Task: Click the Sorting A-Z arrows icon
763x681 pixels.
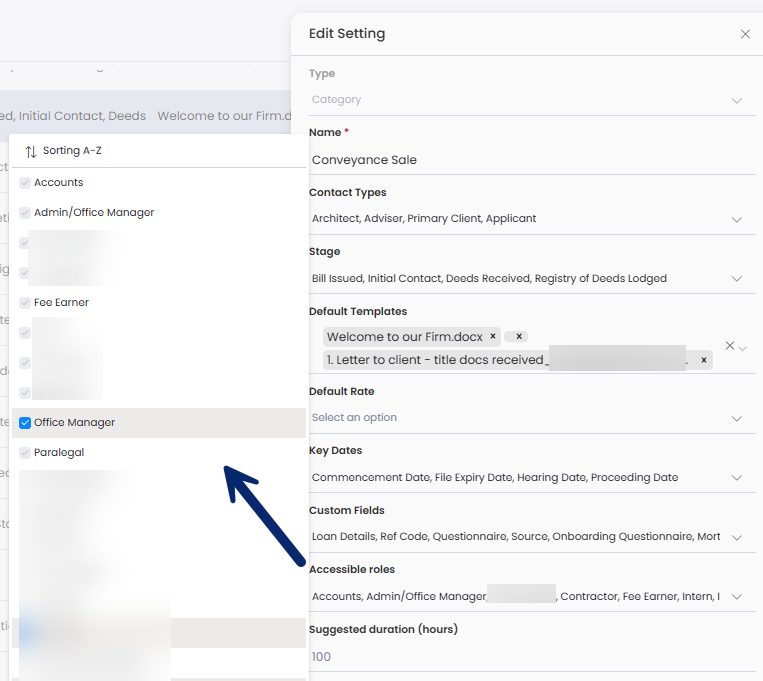Action: [30, 151]
